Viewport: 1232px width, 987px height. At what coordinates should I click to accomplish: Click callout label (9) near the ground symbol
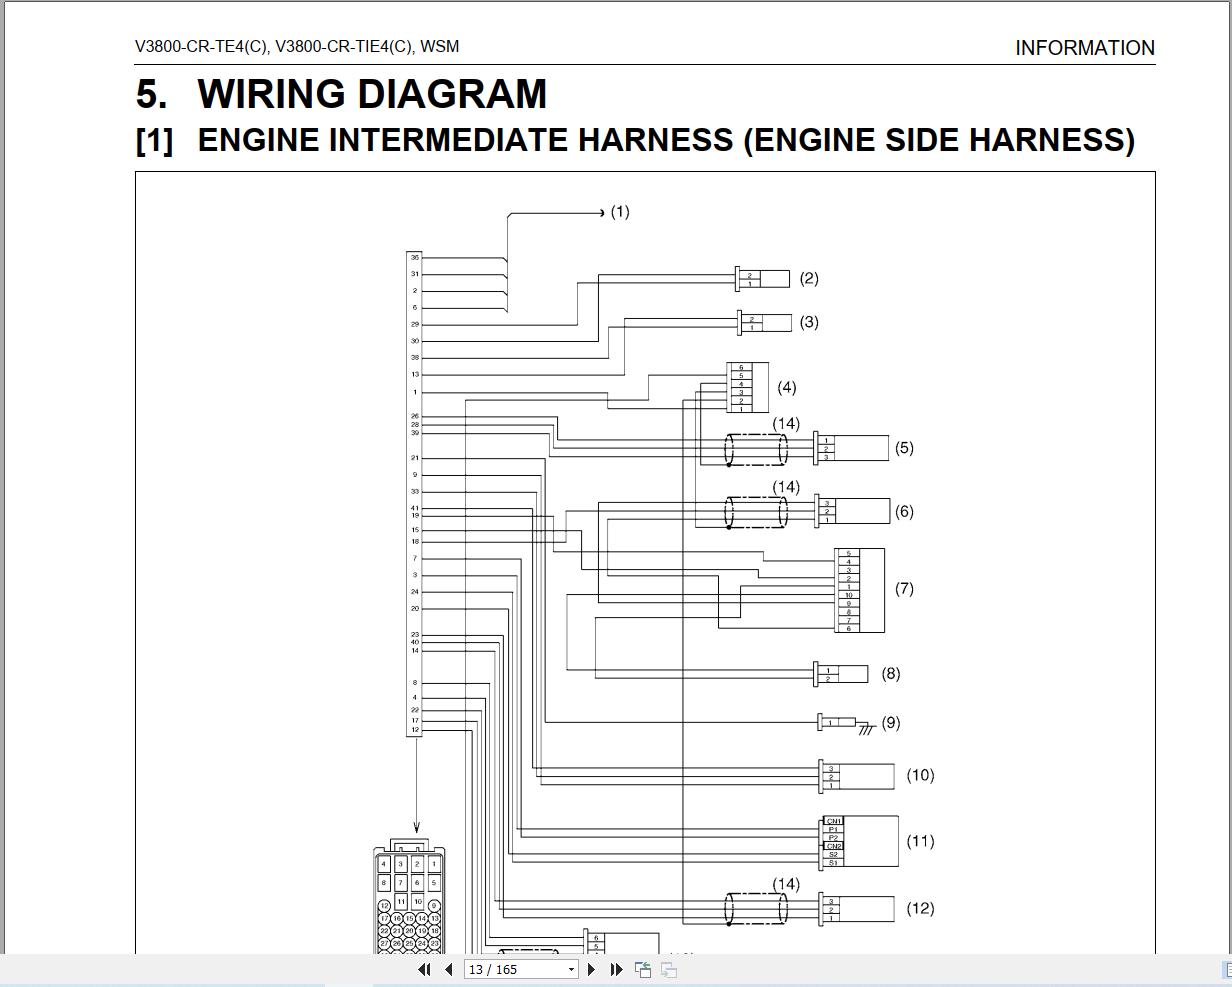pos(890,722)
